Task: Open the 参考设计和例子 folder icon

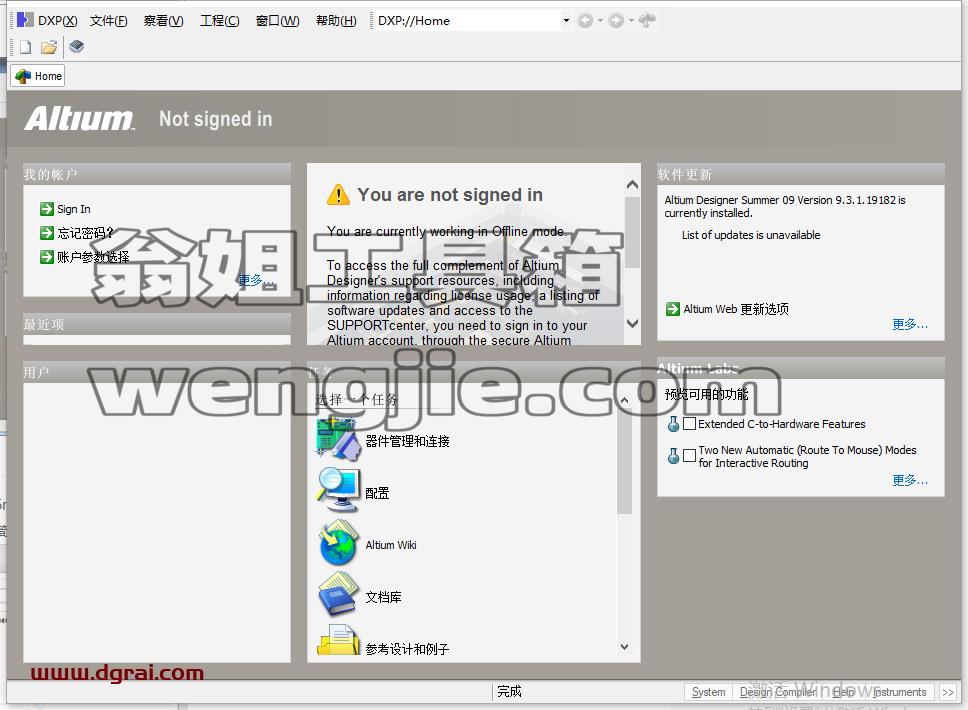Action: [338, 640]
